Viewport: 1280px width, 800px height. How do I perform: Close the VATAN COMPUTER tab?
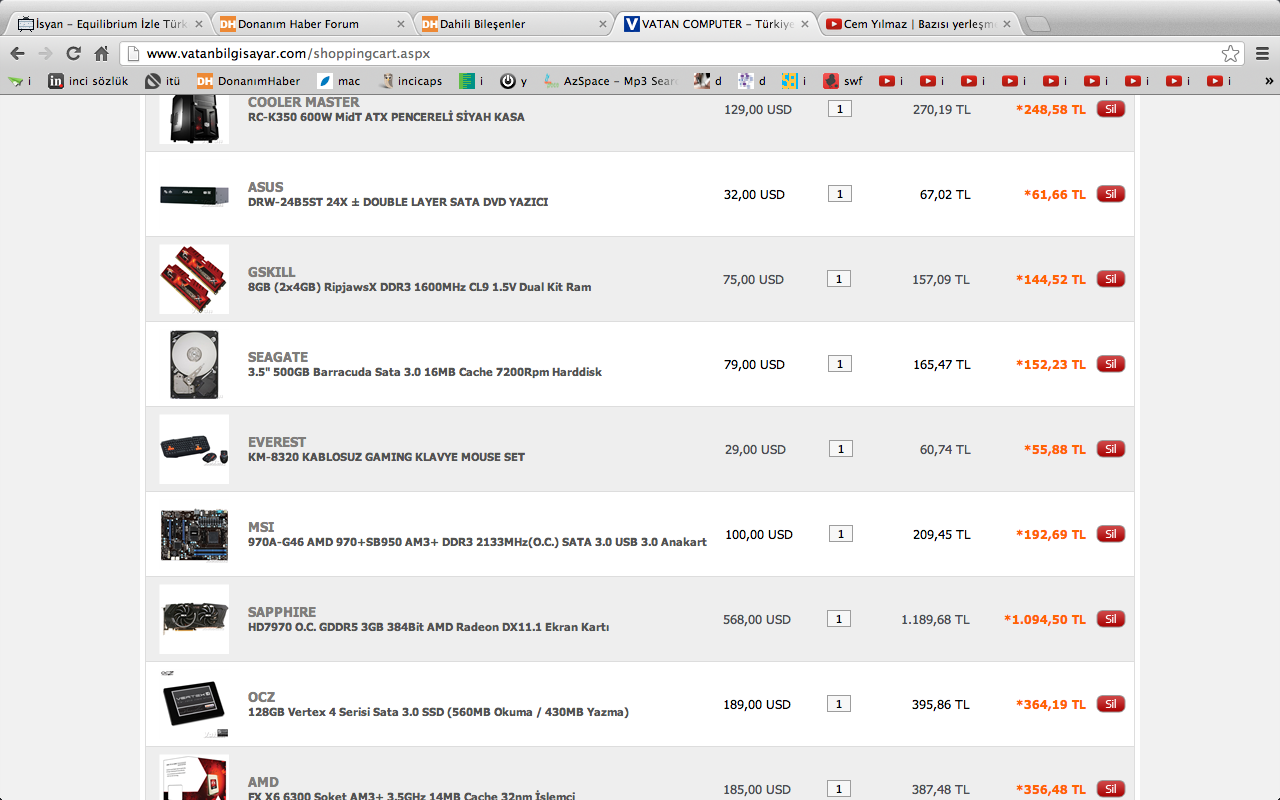[x=805, y=24]
